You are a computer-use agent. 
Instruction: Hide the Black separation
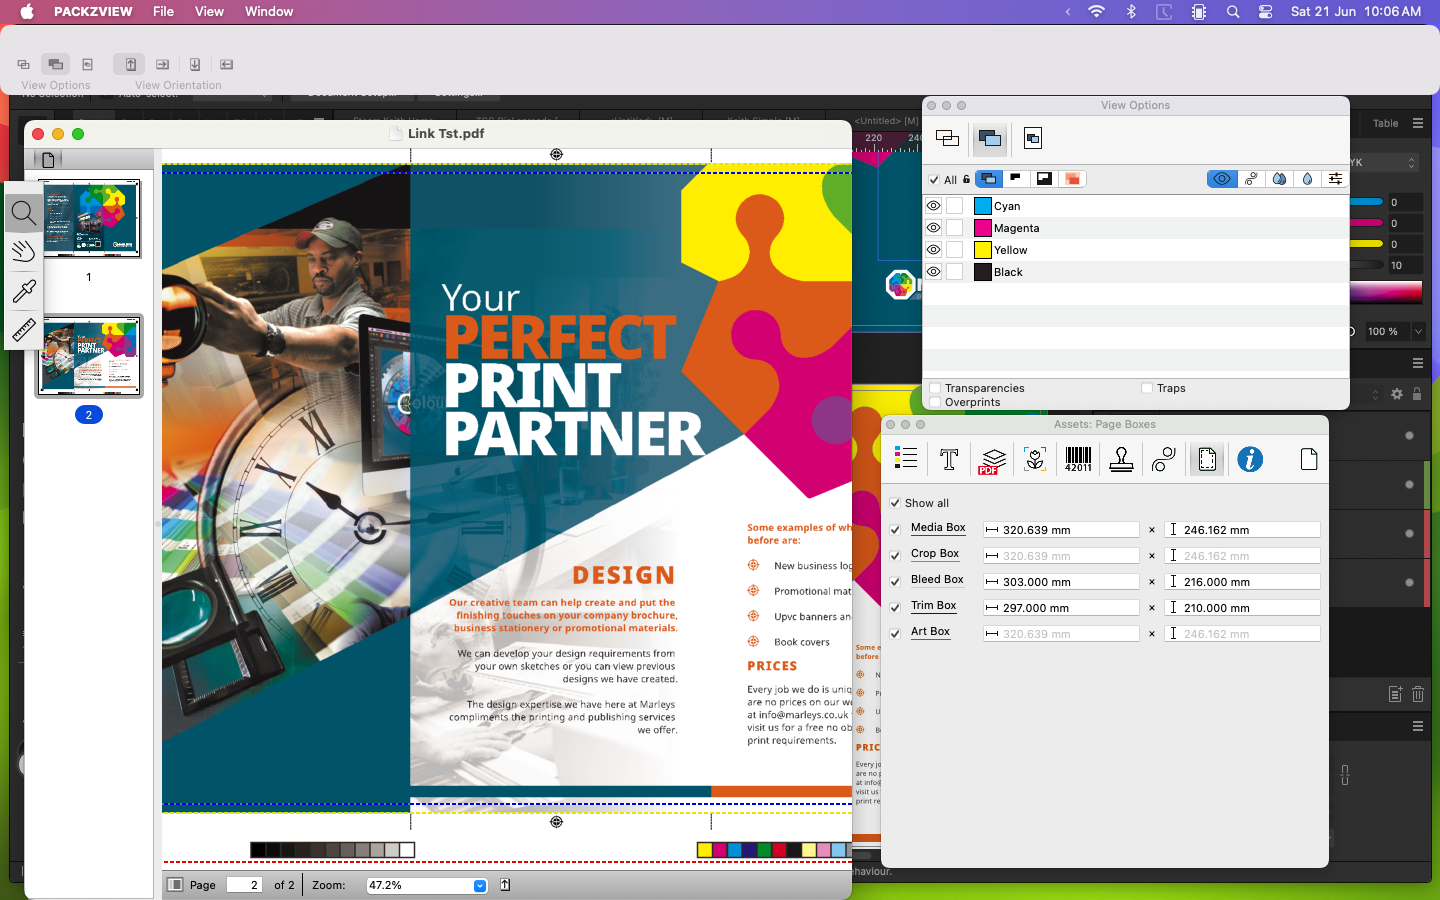933,272
